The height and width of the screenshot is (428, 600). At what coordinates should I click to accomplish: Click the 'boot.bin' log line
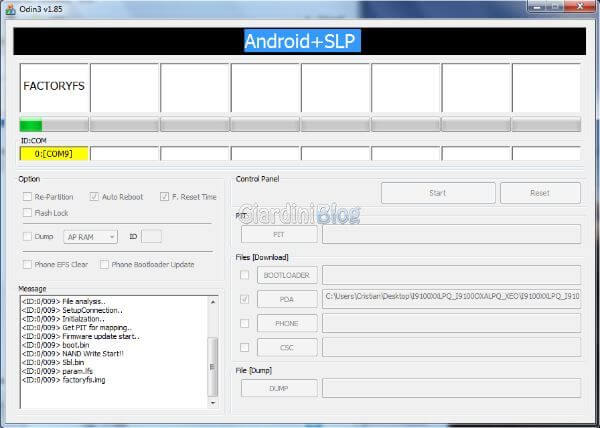coord(55,345)
